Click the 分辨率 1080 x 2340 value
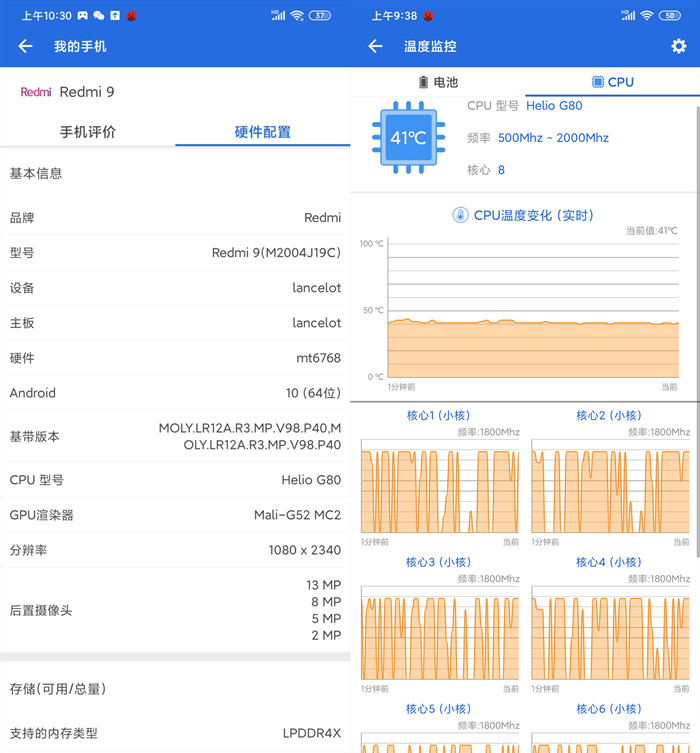Viewport: 700px width, 753px height. (304, 550)
